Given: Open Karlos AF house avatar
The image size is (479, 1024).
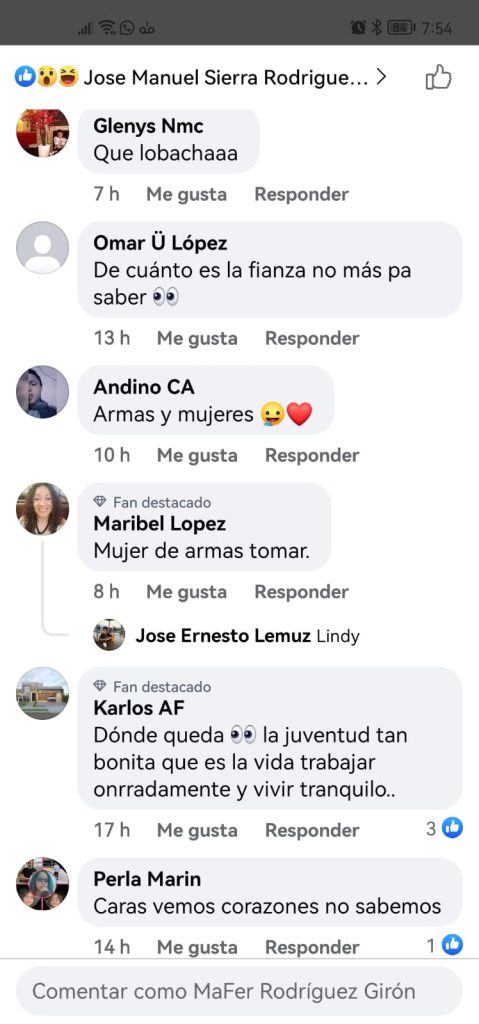Looking at the screenshot, I should 42,694.
